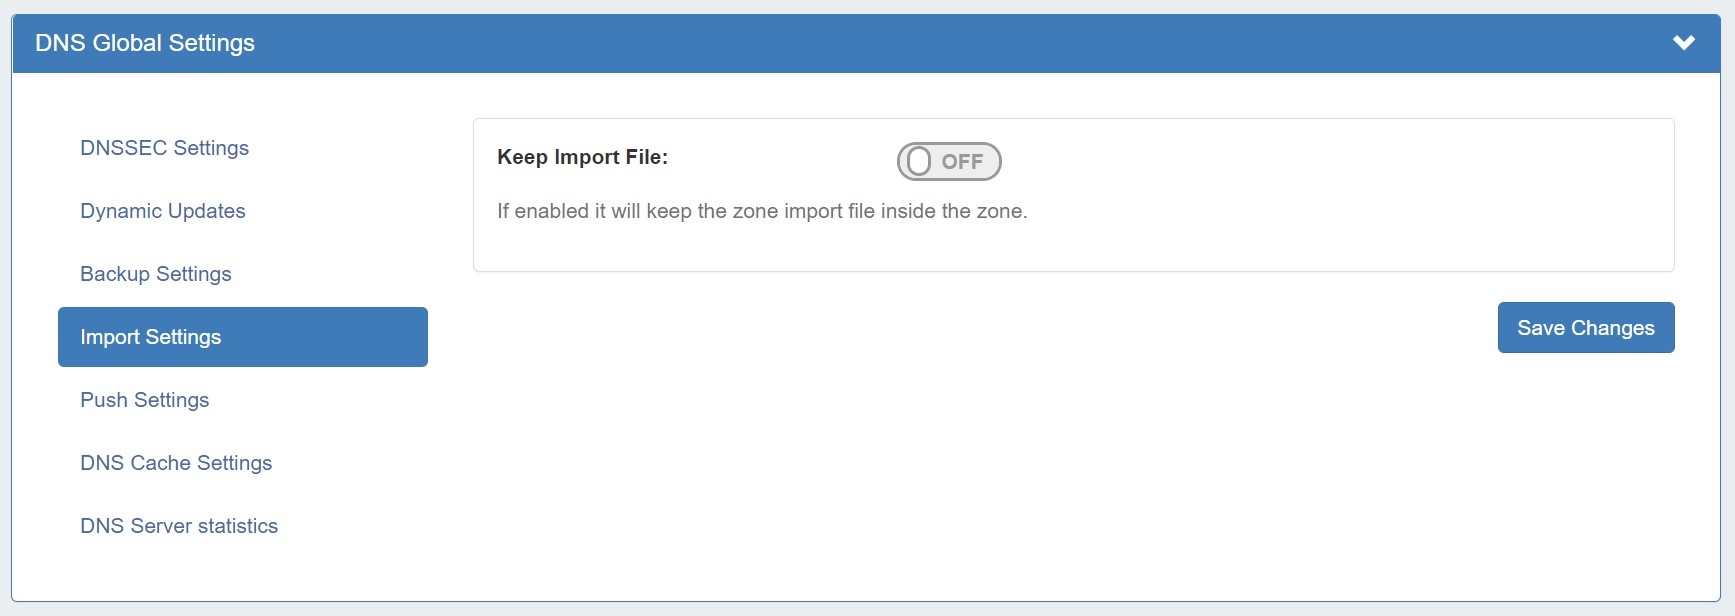Switch to Push Settings

(x=145, y=400)
